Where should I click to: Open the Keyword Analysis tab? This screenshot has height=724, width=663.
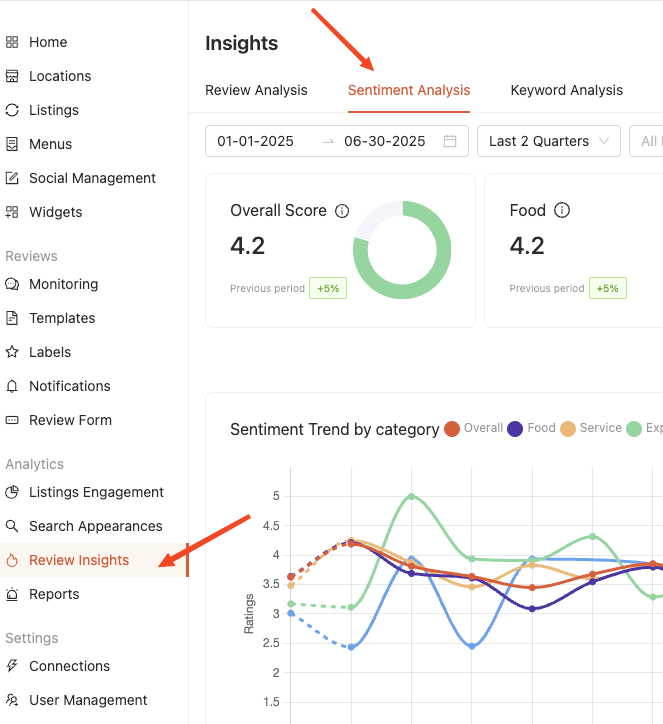coord(567,90)
